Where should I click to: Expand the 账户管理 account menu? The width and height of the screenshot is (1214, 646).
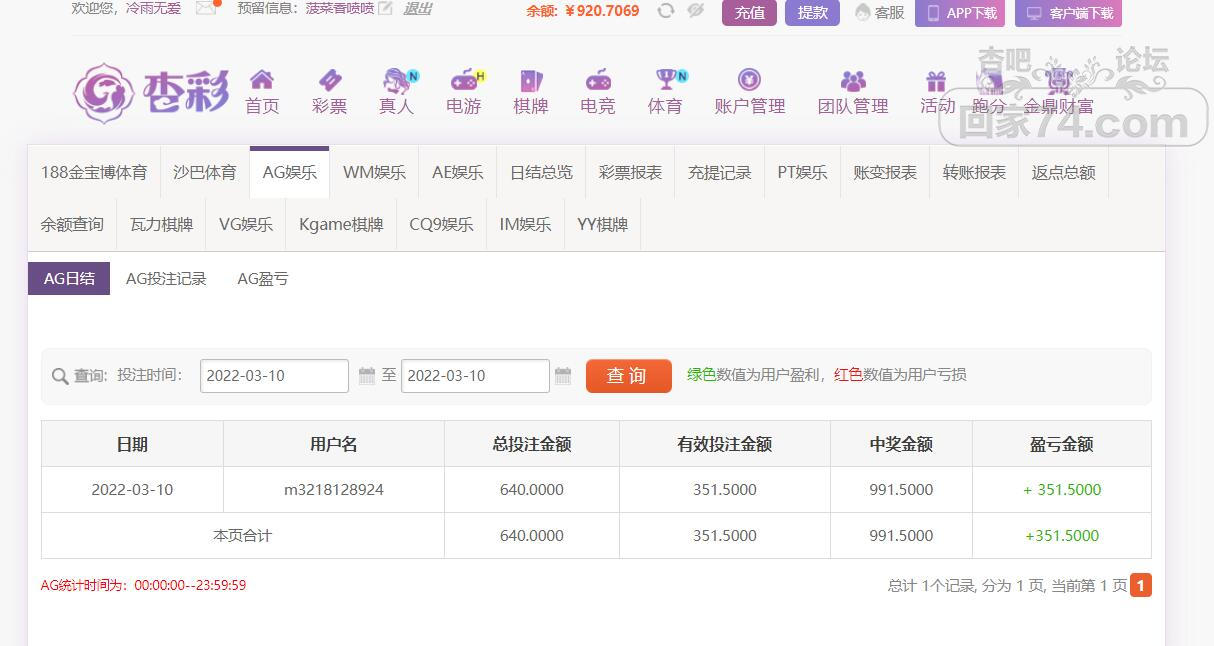coord(749,92)
